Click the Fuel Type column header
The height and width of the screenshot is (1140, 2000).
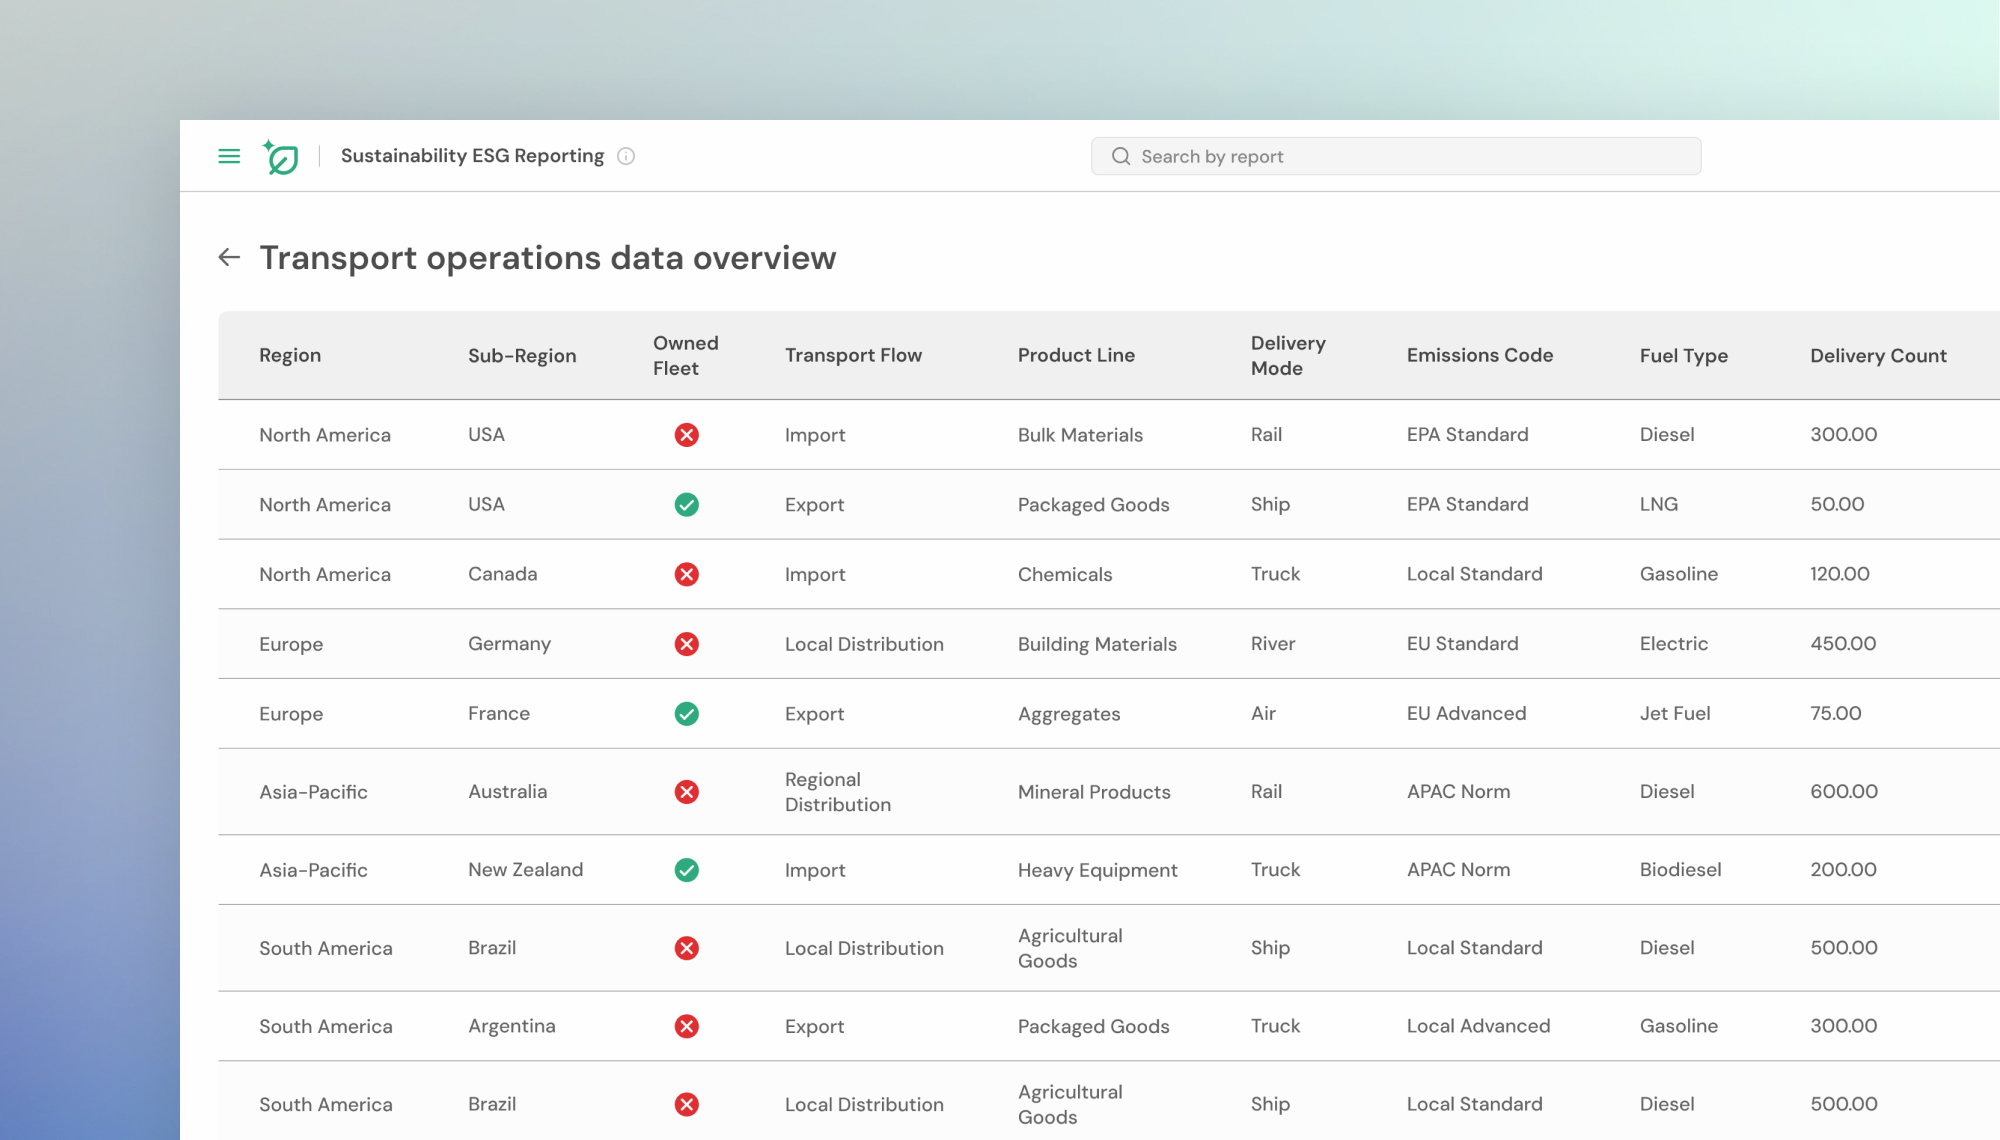point(1684,355)
